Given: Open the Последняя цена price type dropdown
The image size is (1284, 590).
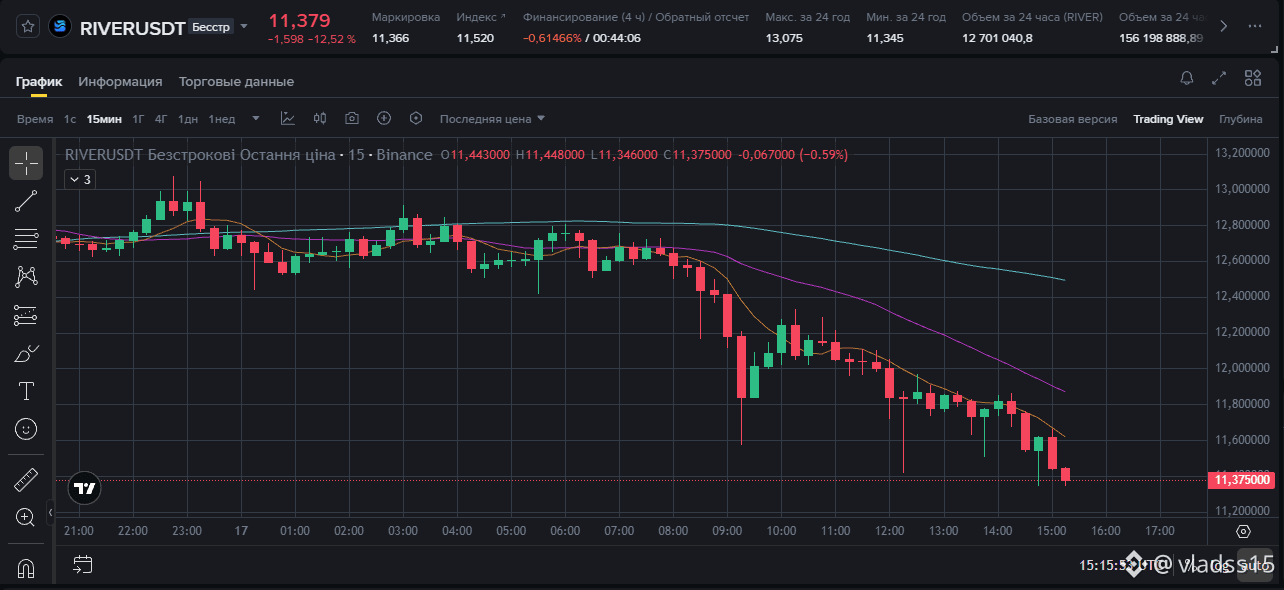Looking at the screenshot, I should (x=493, y=118).
